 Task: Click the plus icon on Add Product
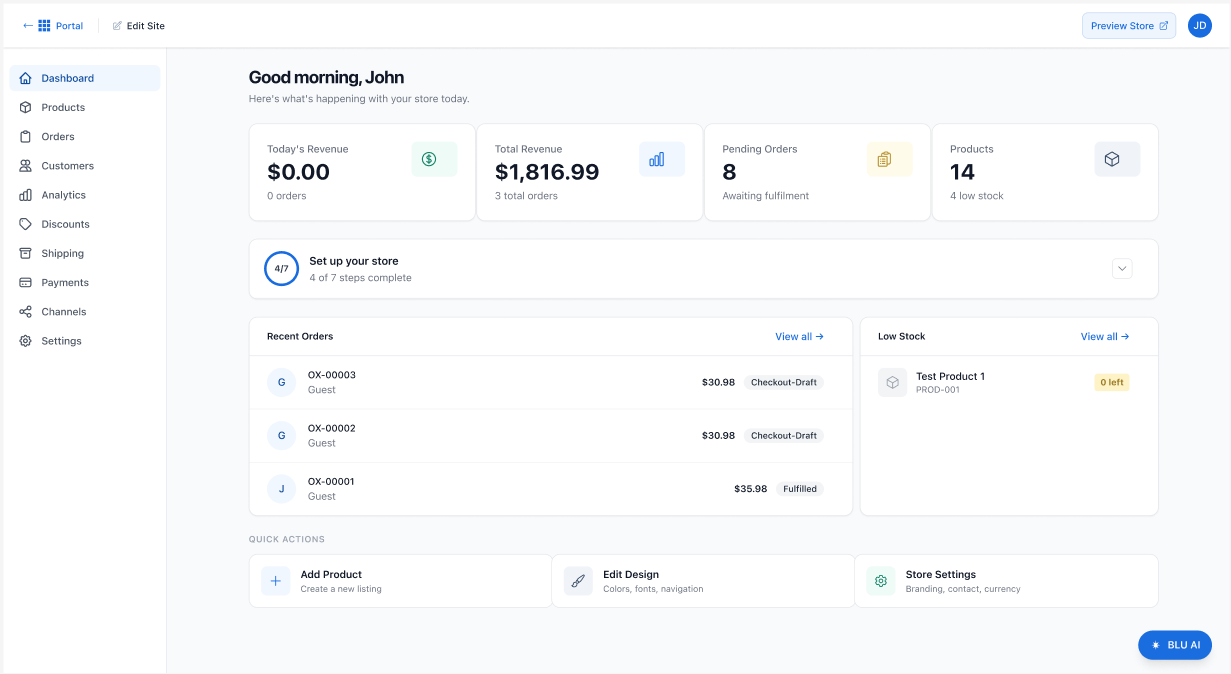276,581
